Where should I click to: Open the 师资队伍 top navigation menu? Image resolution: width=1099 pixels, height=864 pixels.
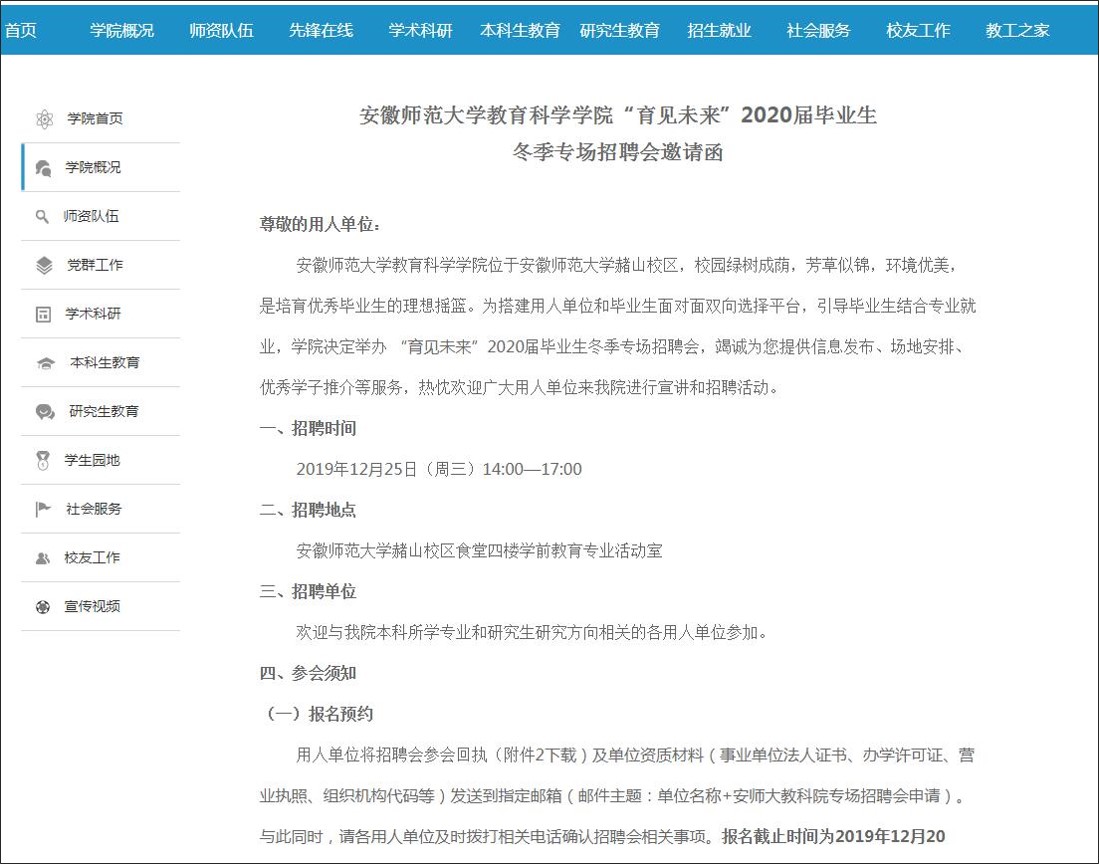[221, 30]
